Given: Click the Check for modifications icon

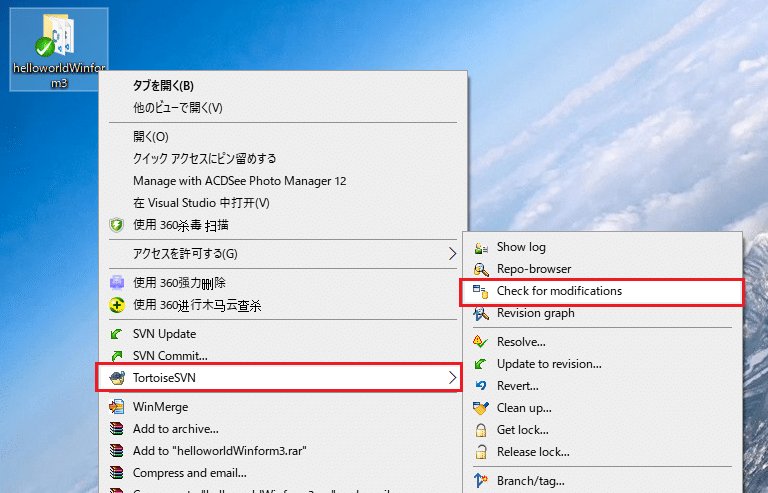Looking at the screenshot, I should tap(480, 291).
